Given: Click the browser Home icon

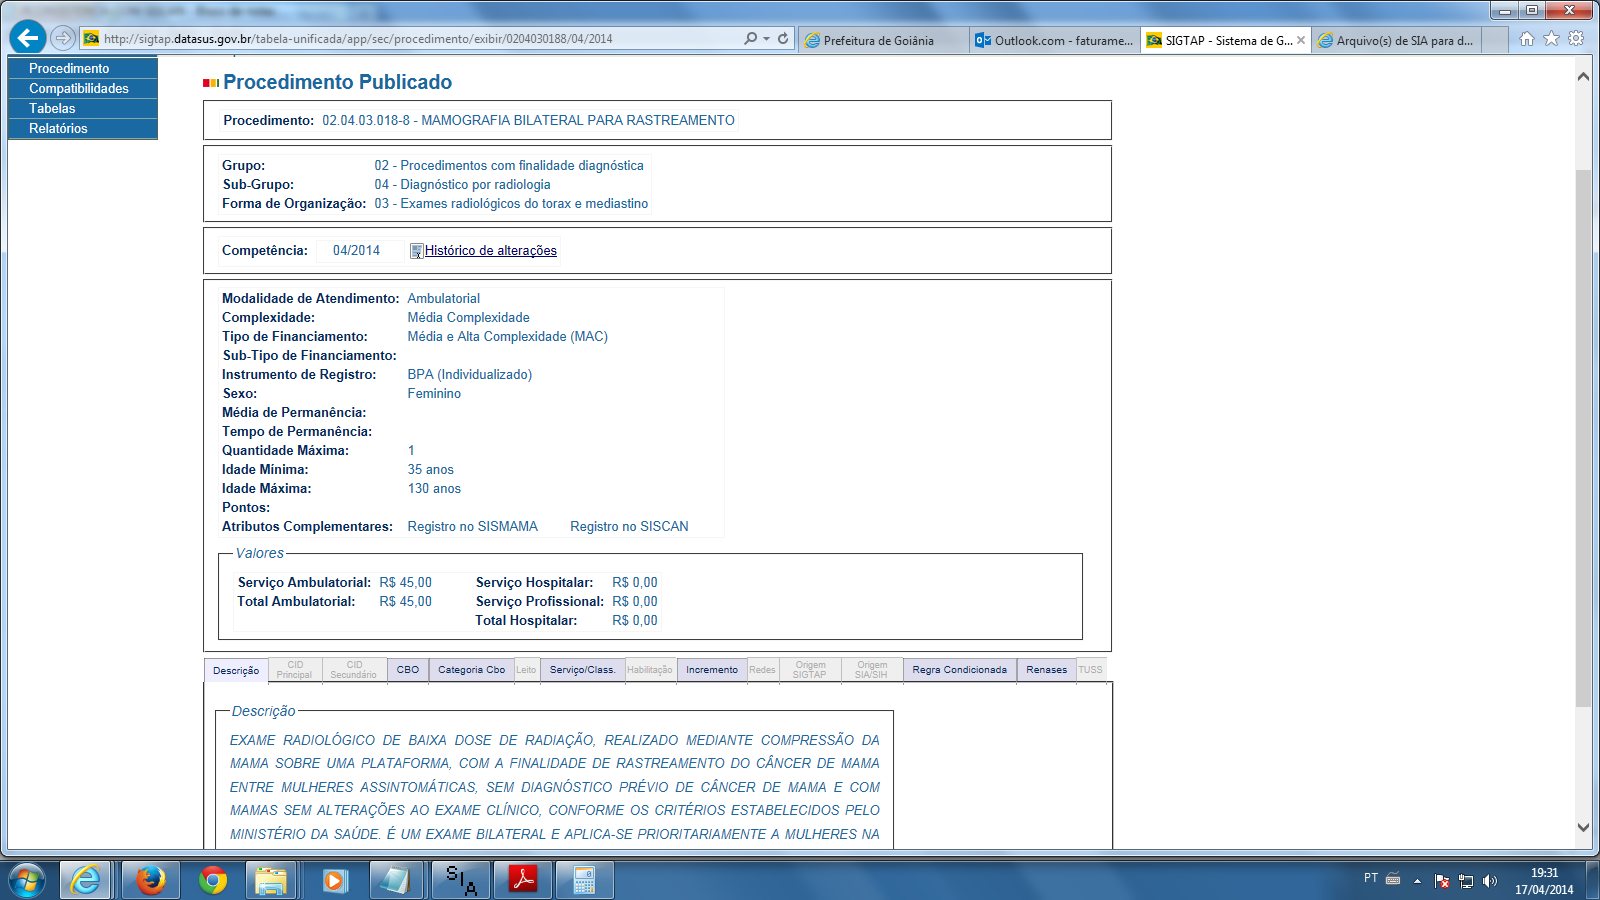Looking at the screenshot, I should [x=1527, y=40].
